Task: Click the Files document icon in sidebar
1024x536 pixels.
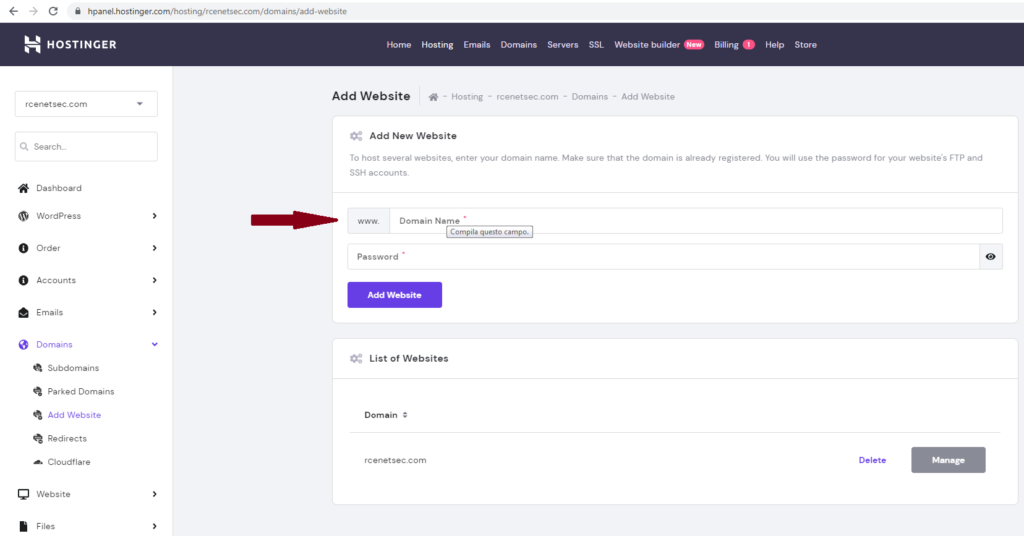Action: (x=24, y=526)
